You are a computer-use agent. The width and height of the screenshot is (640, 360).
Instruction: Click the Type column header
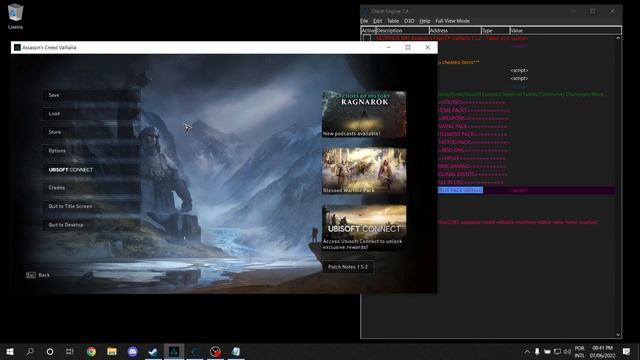click(x=495, y=30)
